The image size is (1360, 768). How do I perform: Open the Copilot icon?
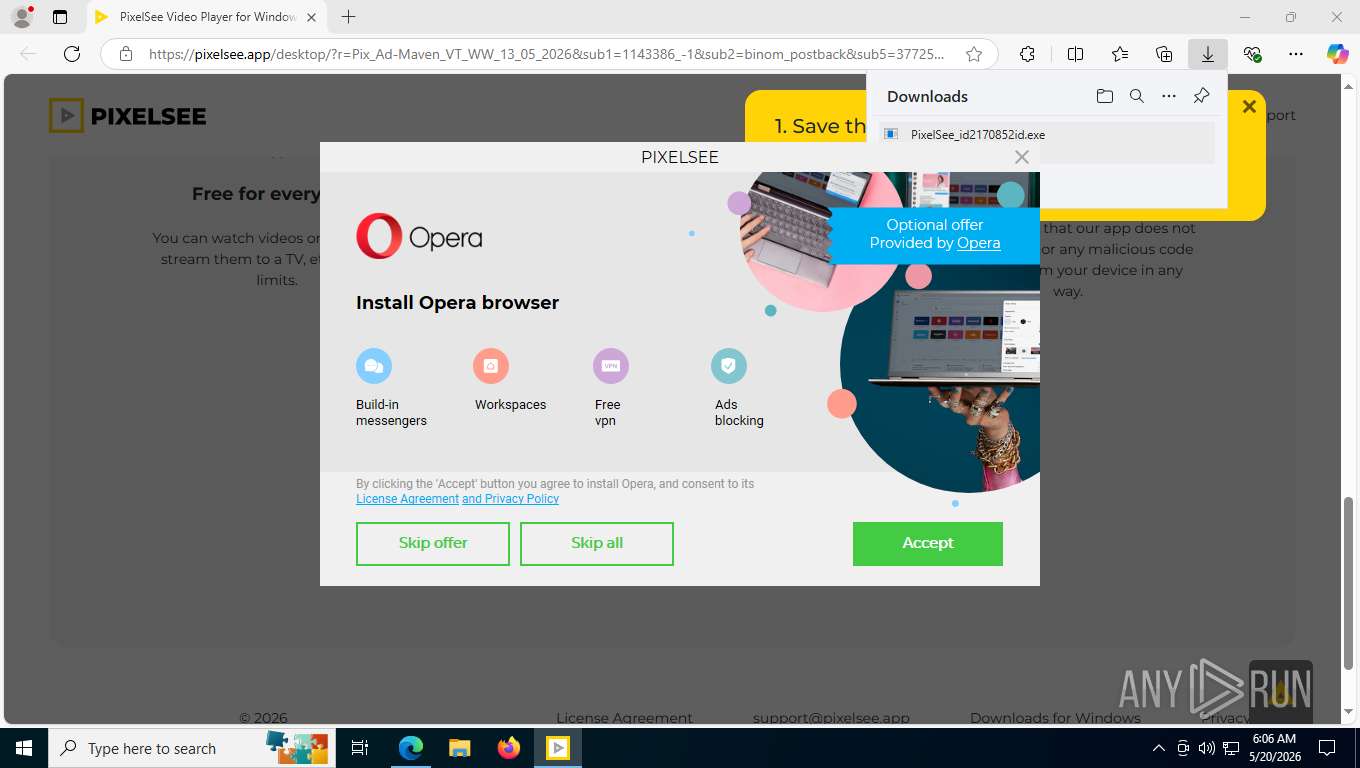coord(1338,54)
